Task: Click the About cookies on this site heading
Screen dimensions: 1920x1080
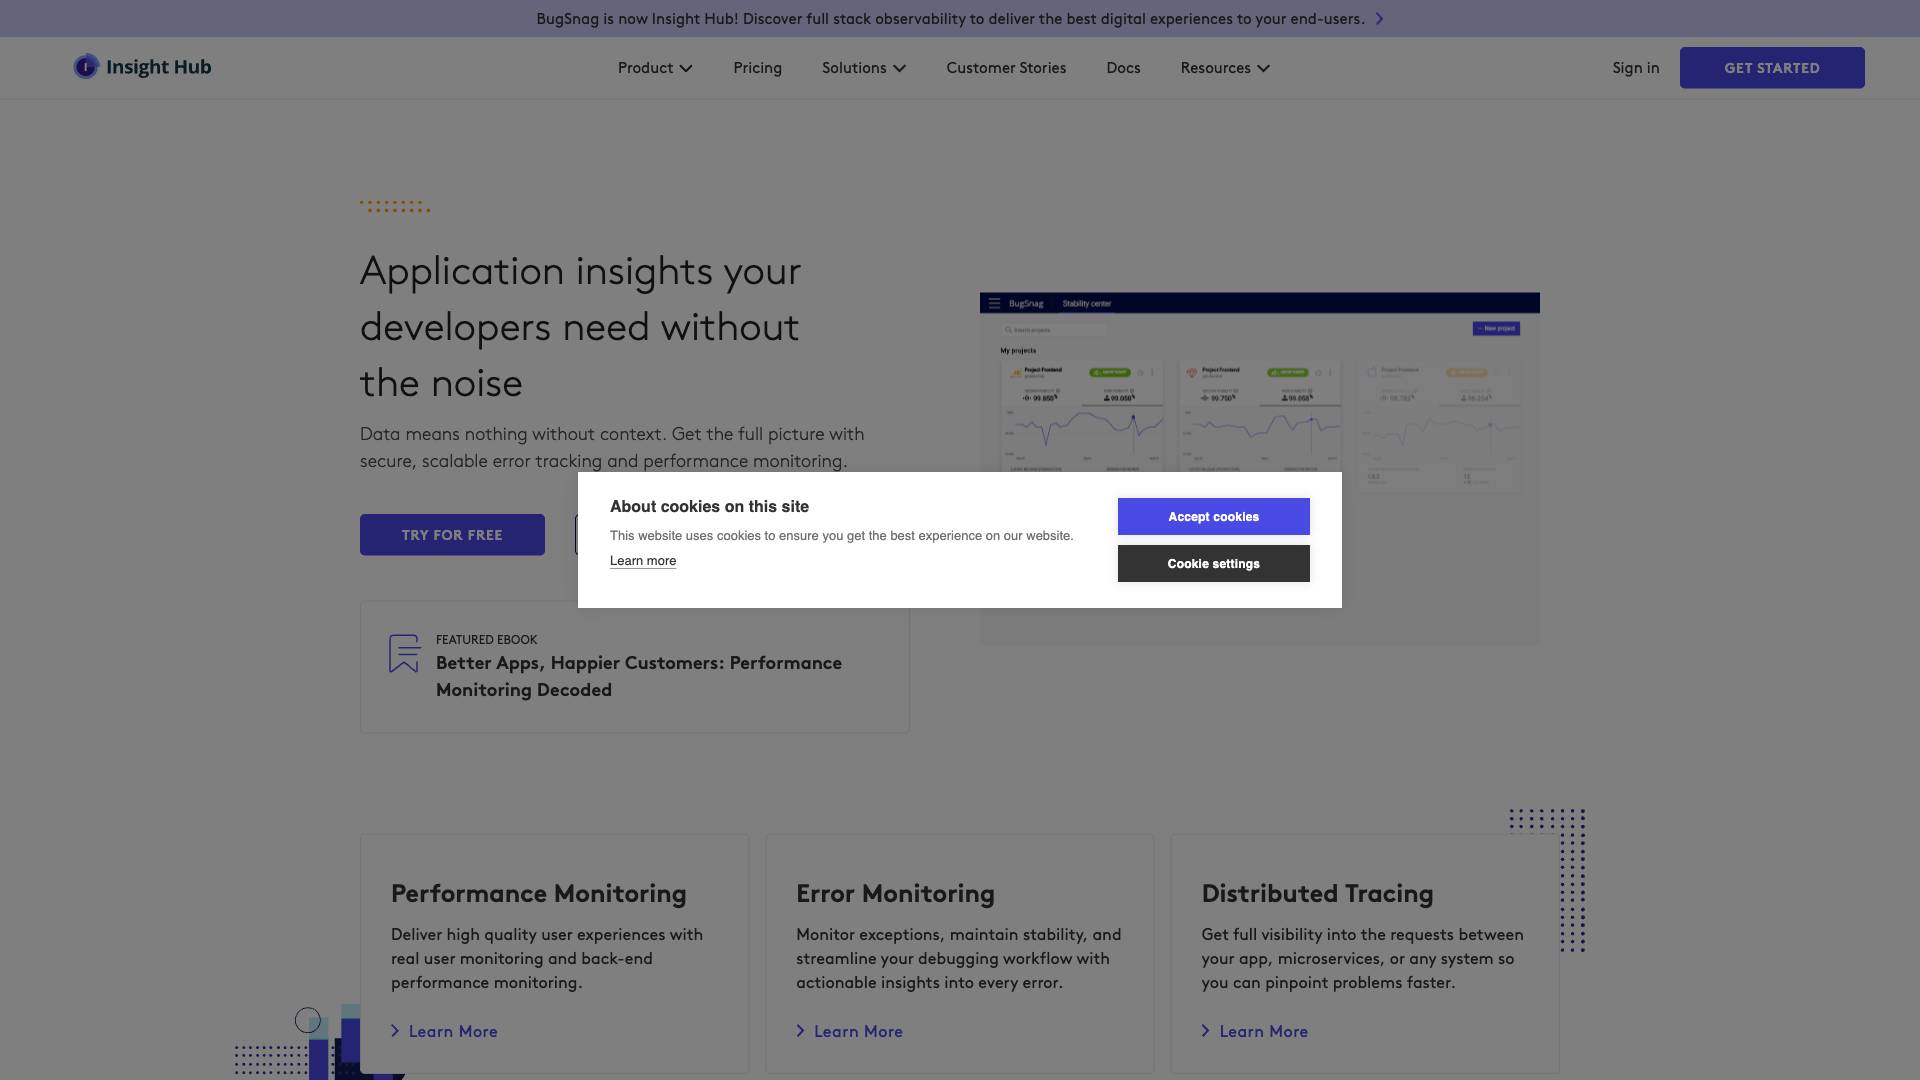Action: click(x=709, y=507)
